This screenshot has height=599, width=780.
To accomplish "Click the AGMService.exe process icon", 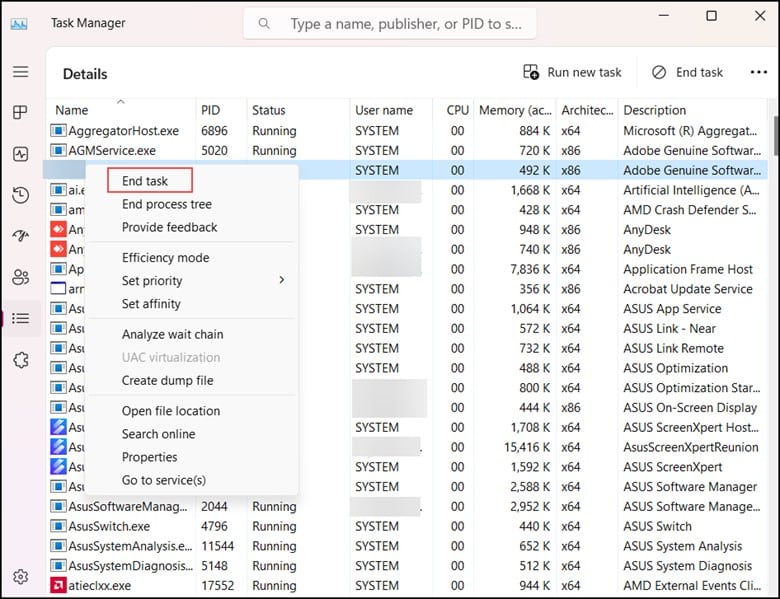I will (x=58, y=150).
